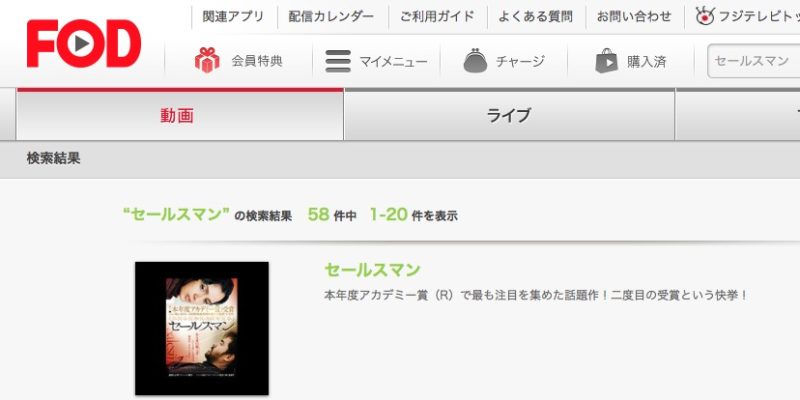Open よくある質問 link
The width and height of the screenshot is (800, 400).
(535, 17)
